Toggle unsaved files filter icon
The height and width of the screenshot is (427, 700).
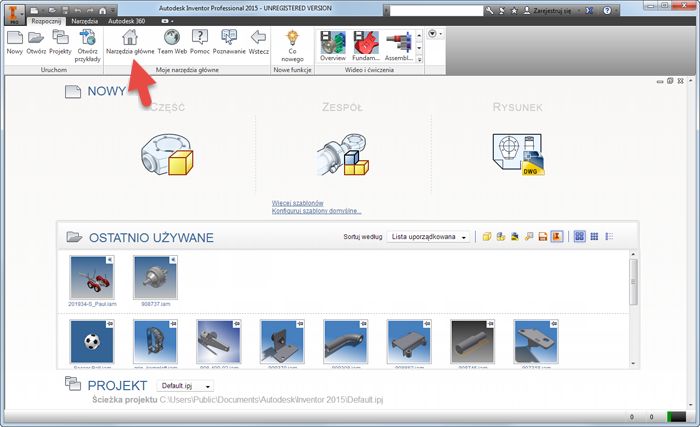point(543,237)
